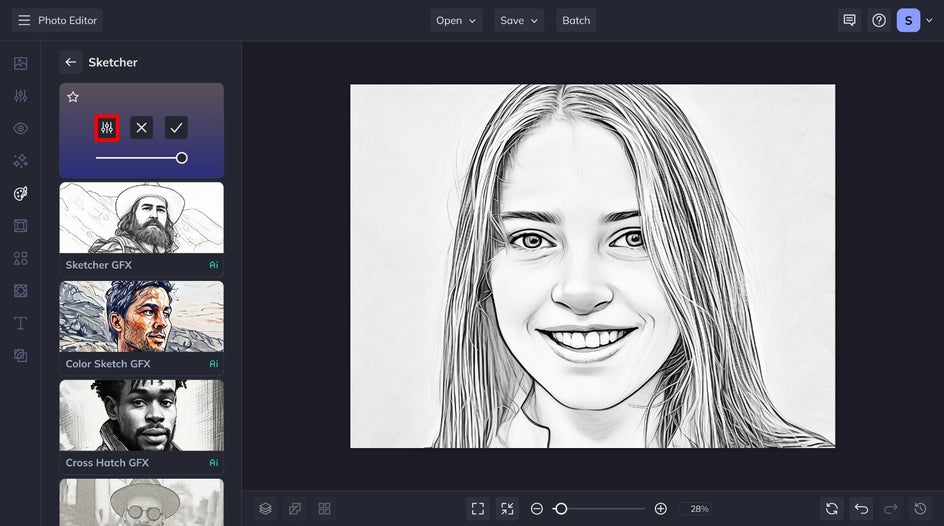The height and width of the screenshot is (526, 944).
Task: Click the Batch button
Action: [x=576, y=20]
